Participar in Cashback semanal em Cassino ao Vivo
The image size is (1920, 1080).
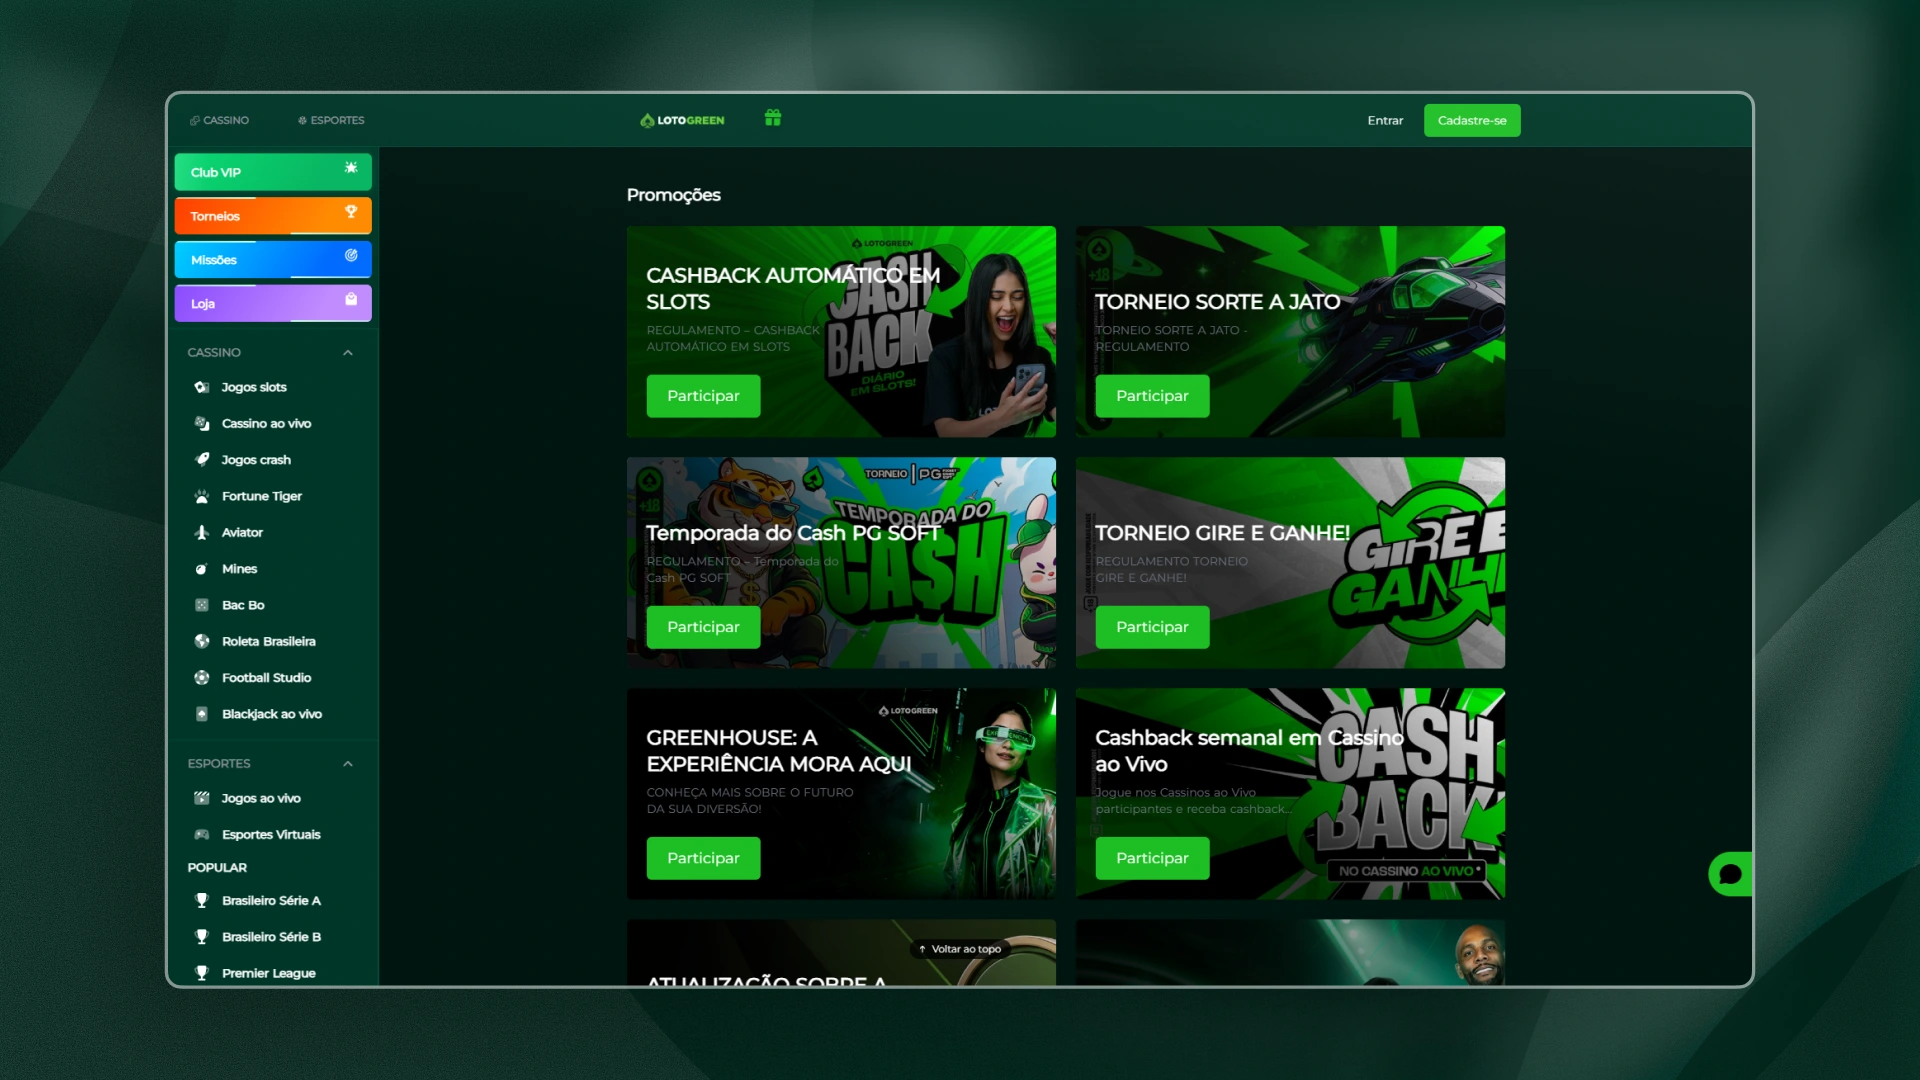tap(1152, 858)
